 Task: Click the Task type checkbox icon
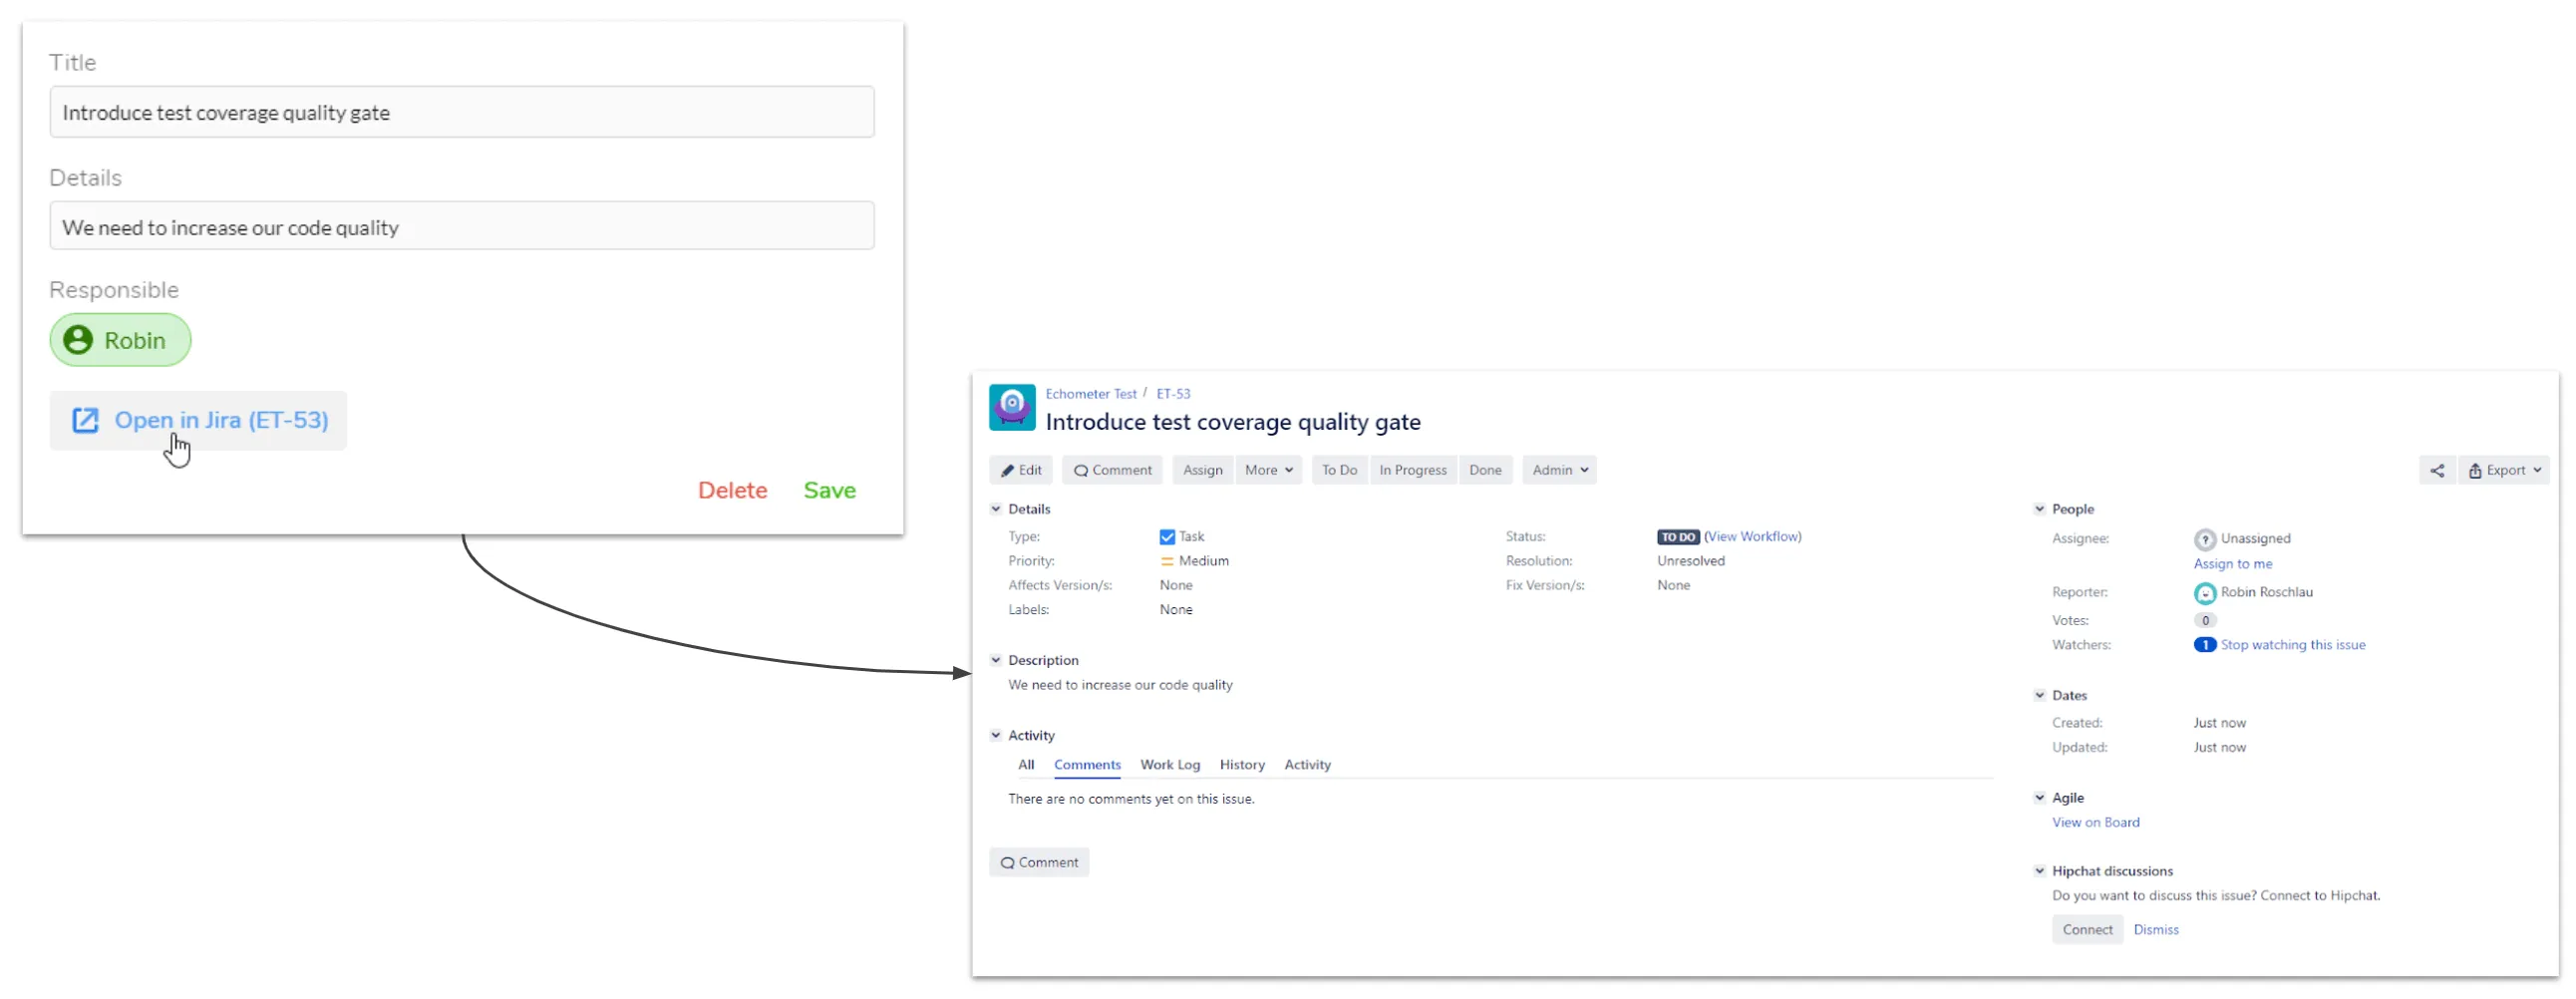pyautogui.click(x=1166, y=537)
